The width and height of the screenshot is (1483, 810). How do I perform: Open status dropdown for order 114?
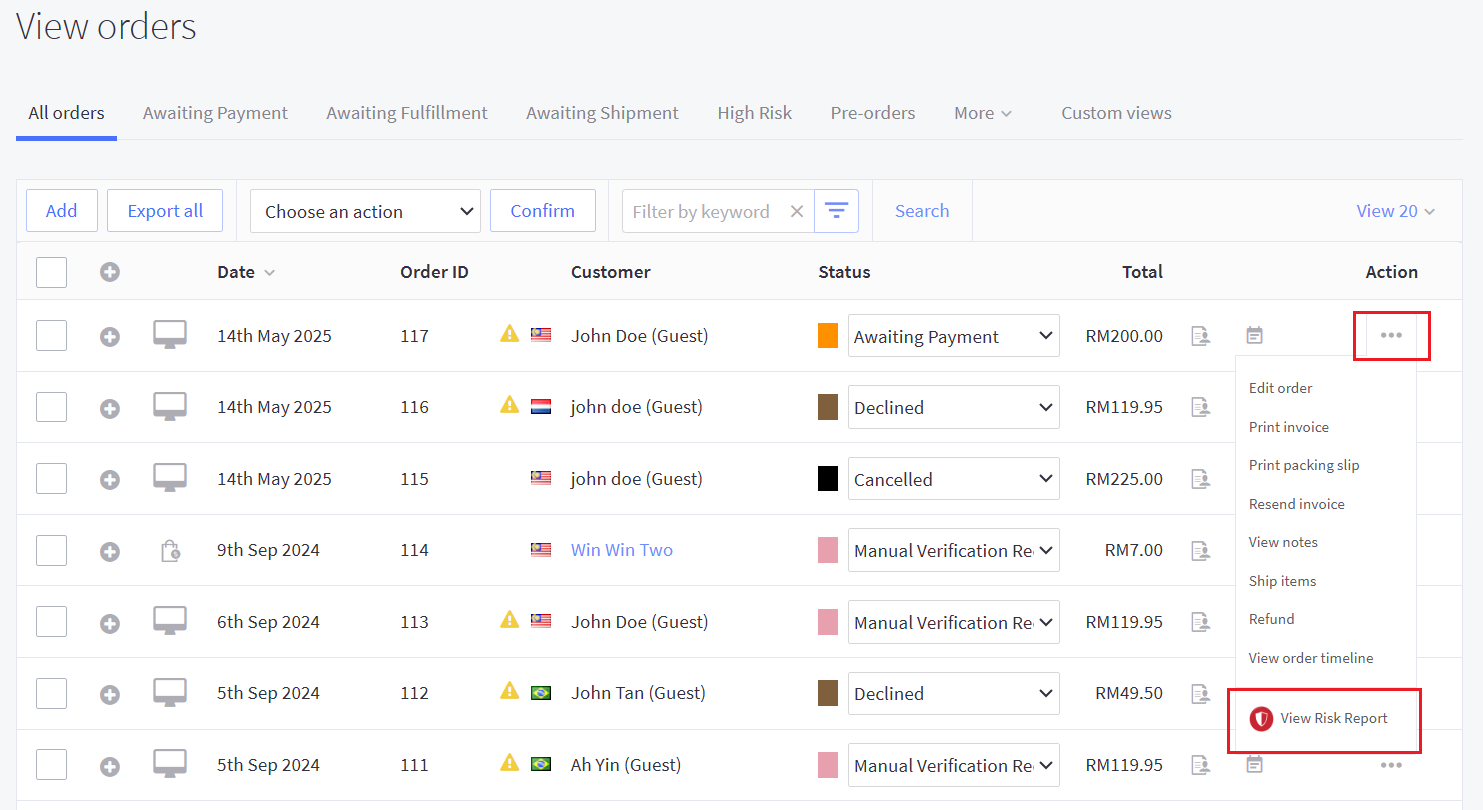(x=954, y=550)
